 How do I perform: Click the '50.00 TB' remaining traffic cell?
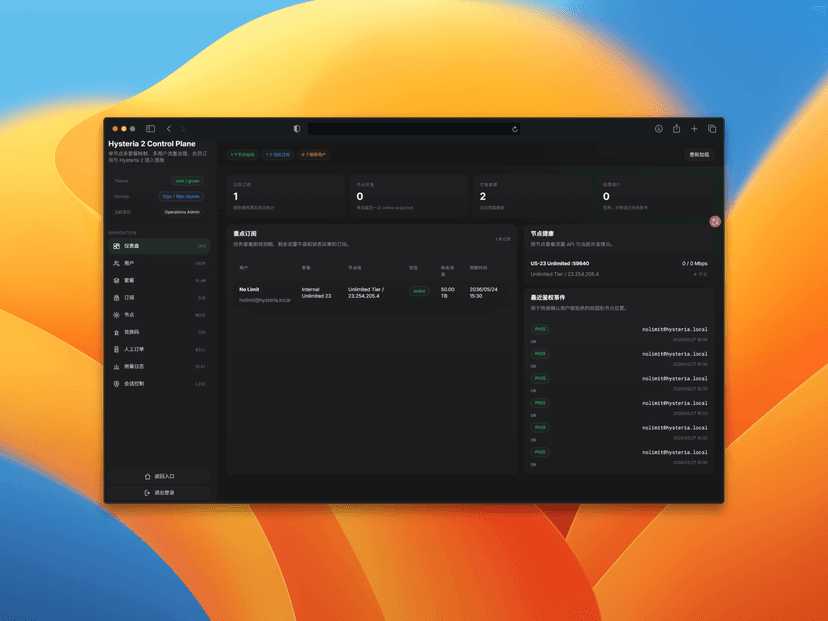tap(447, 293)
